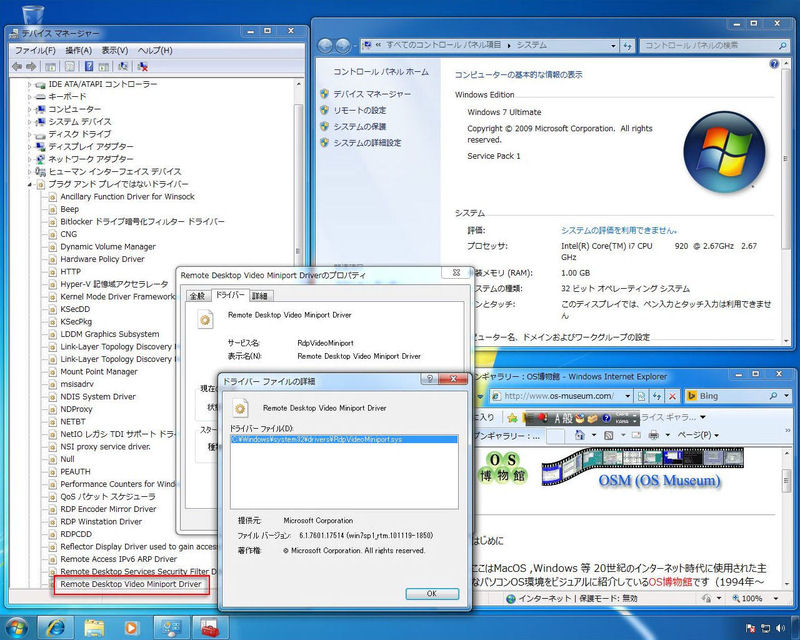Screen dimensions: 800x640
Task: Click the compatibility view icon in IE address bar
Action: pos(642,396)
